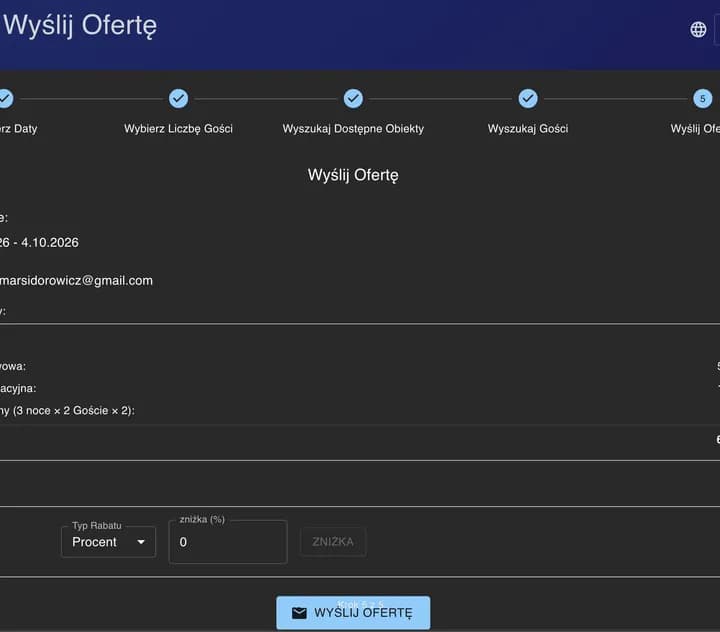Select the 'Wyślij Ofertę' section heading
720x632 pixels.
click(x=353, y=175)
